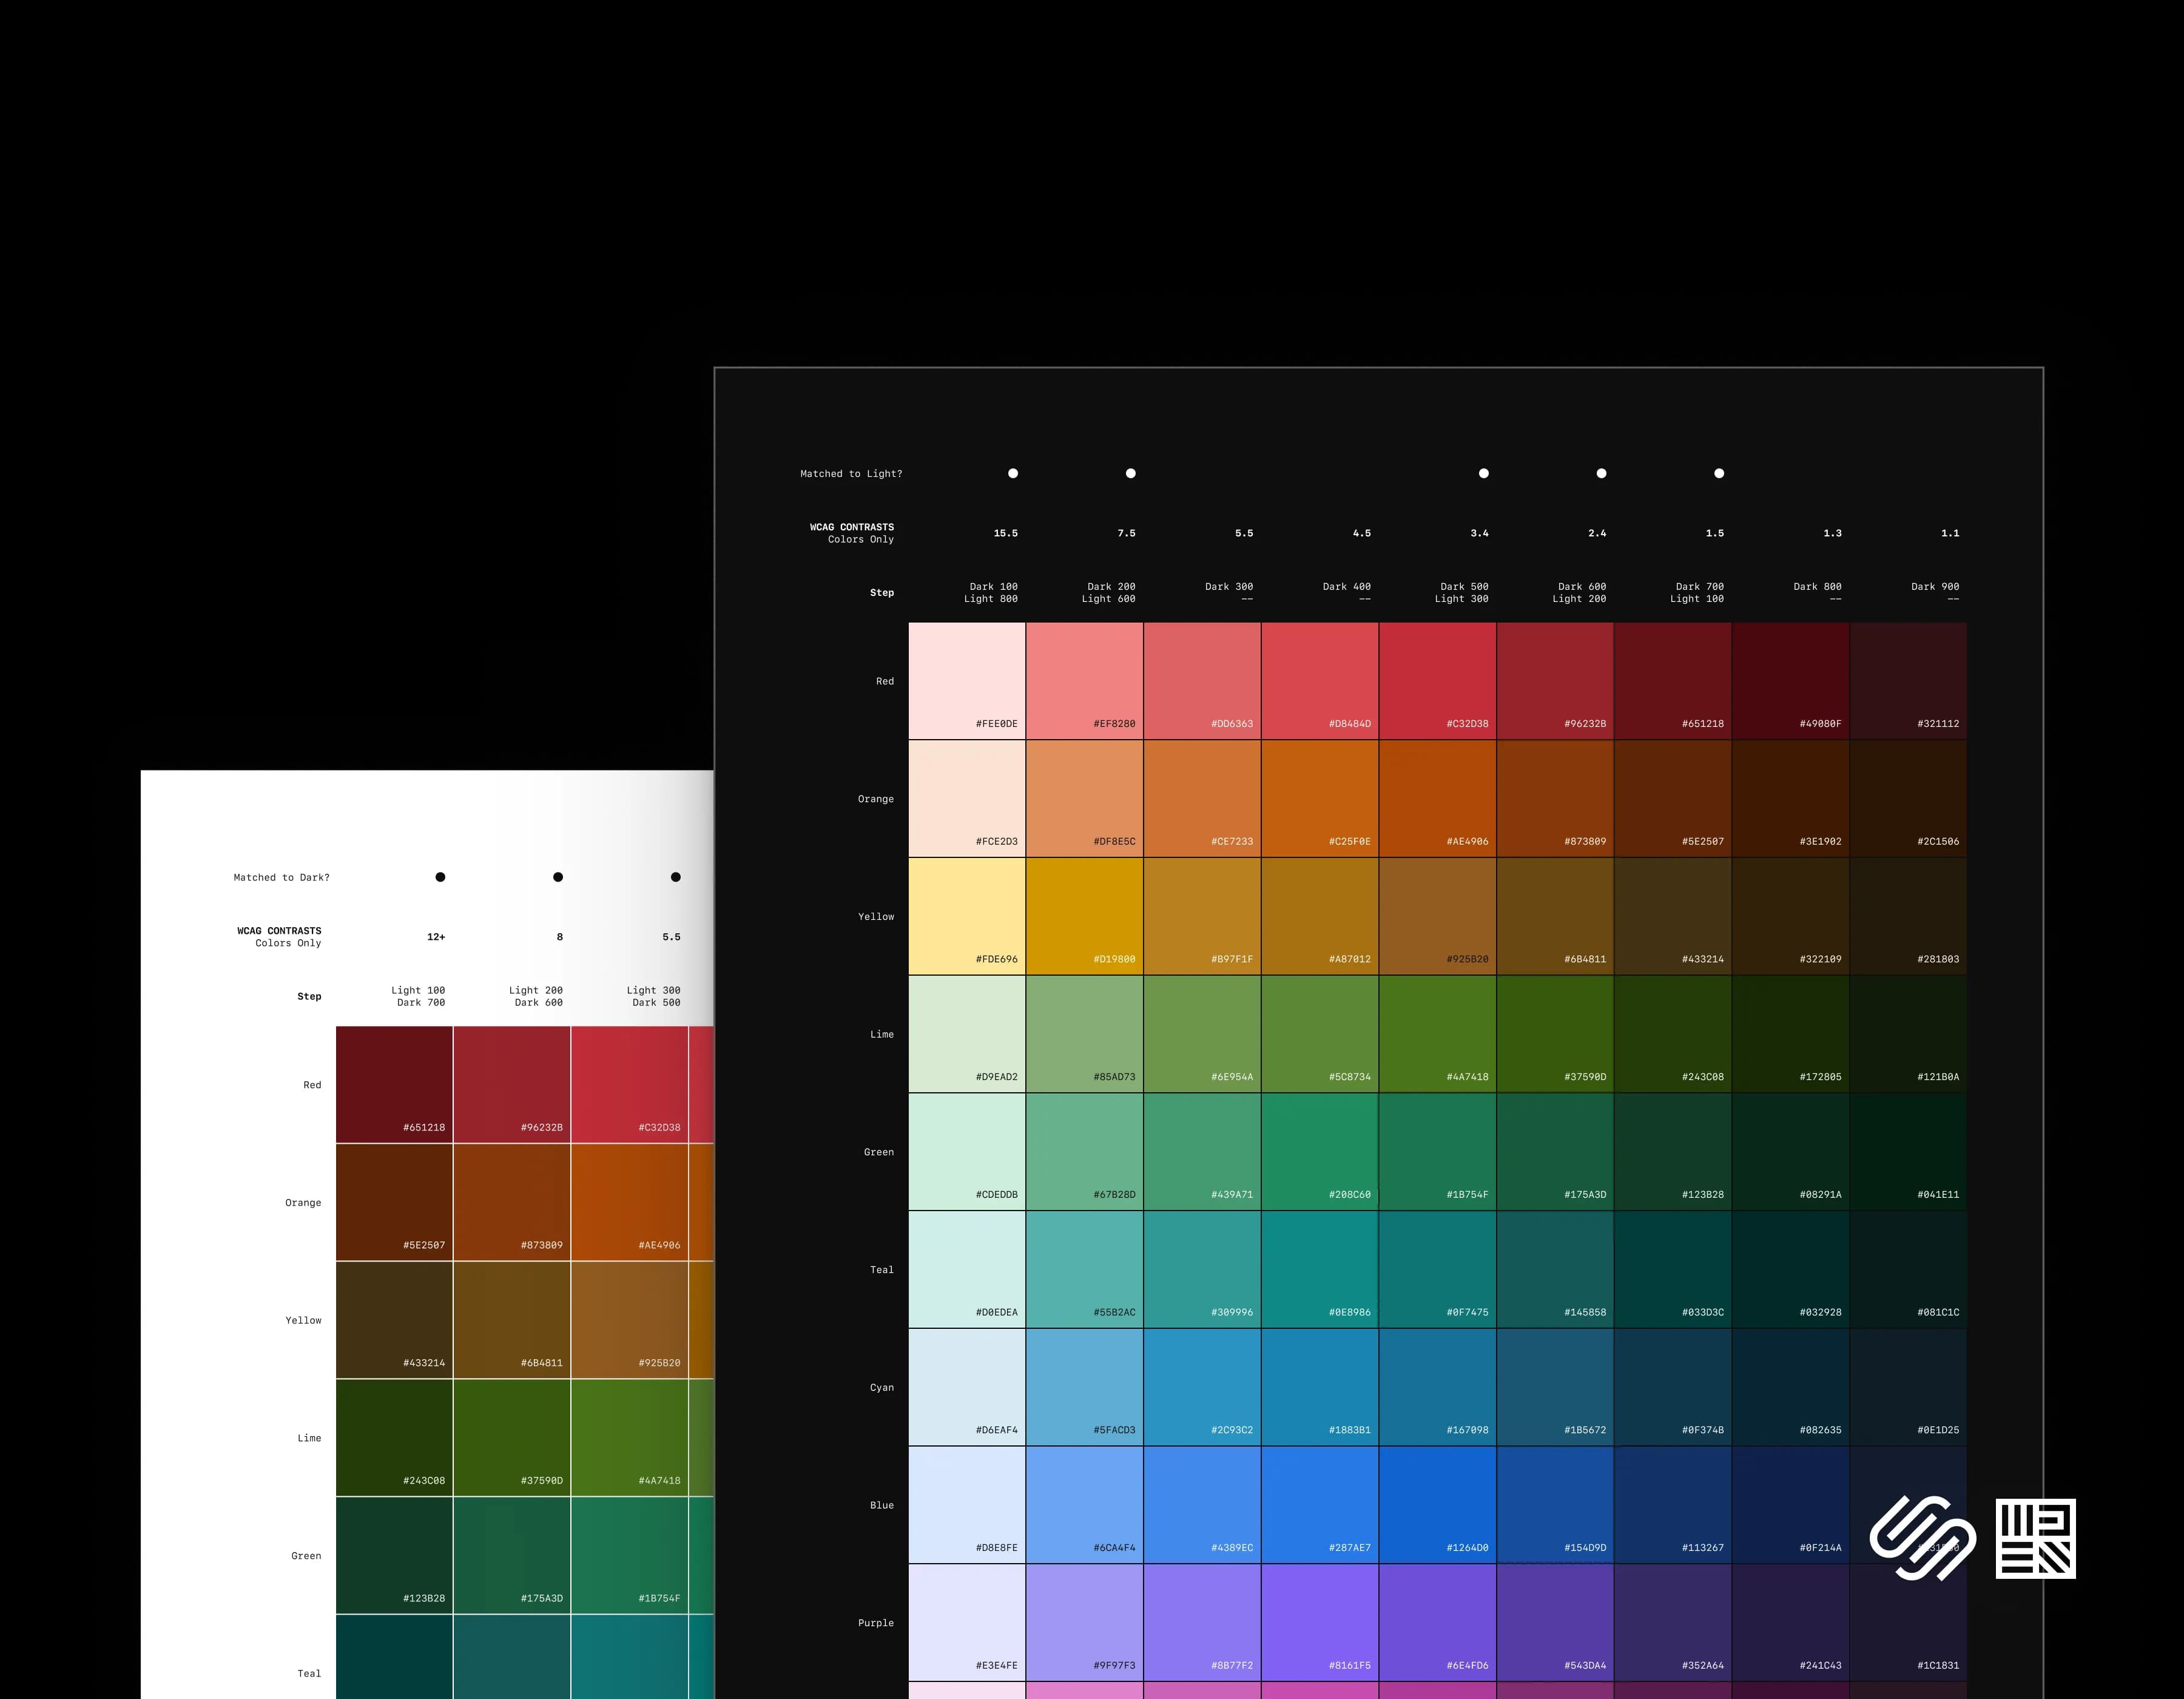
Task: Select the #1264D0 swatch
Action: [1437, 1505]
